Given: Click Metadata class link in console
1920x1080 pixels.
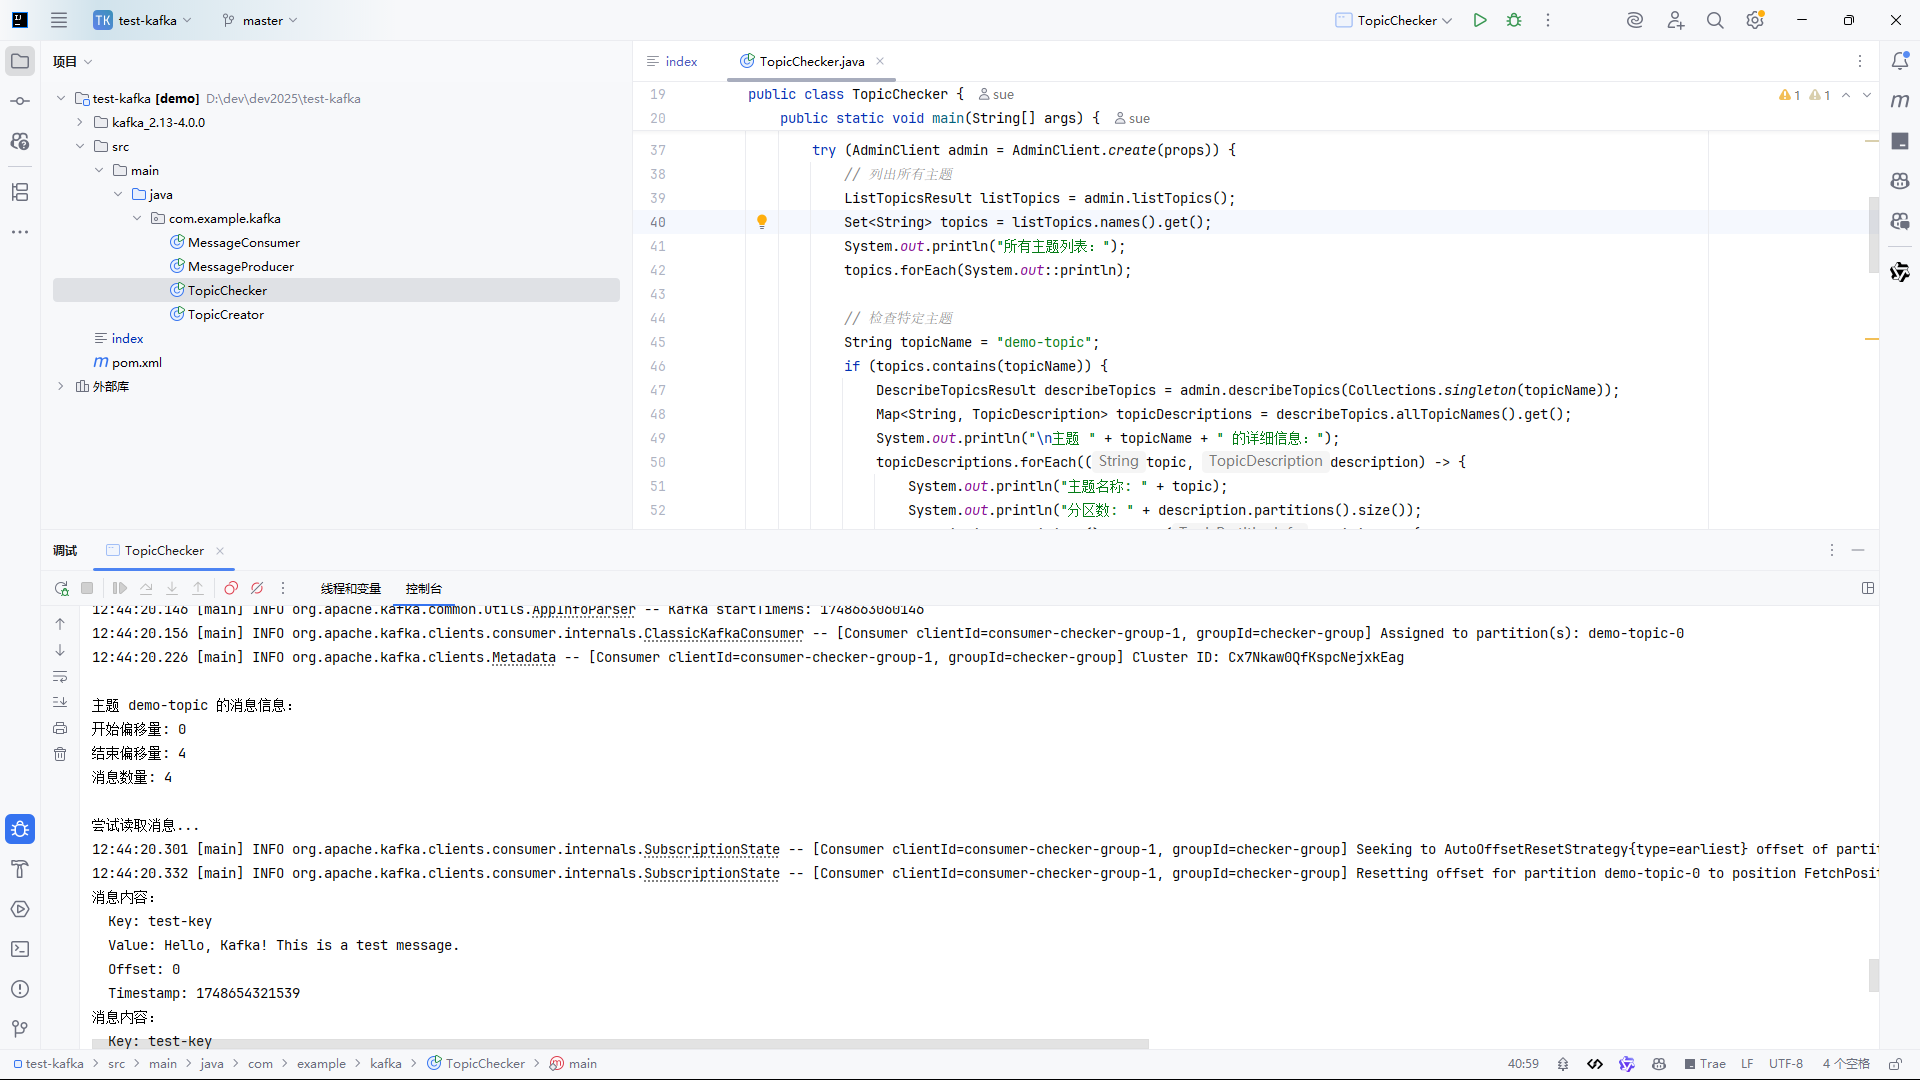Looking at the screenshot, I should point(524,657).
